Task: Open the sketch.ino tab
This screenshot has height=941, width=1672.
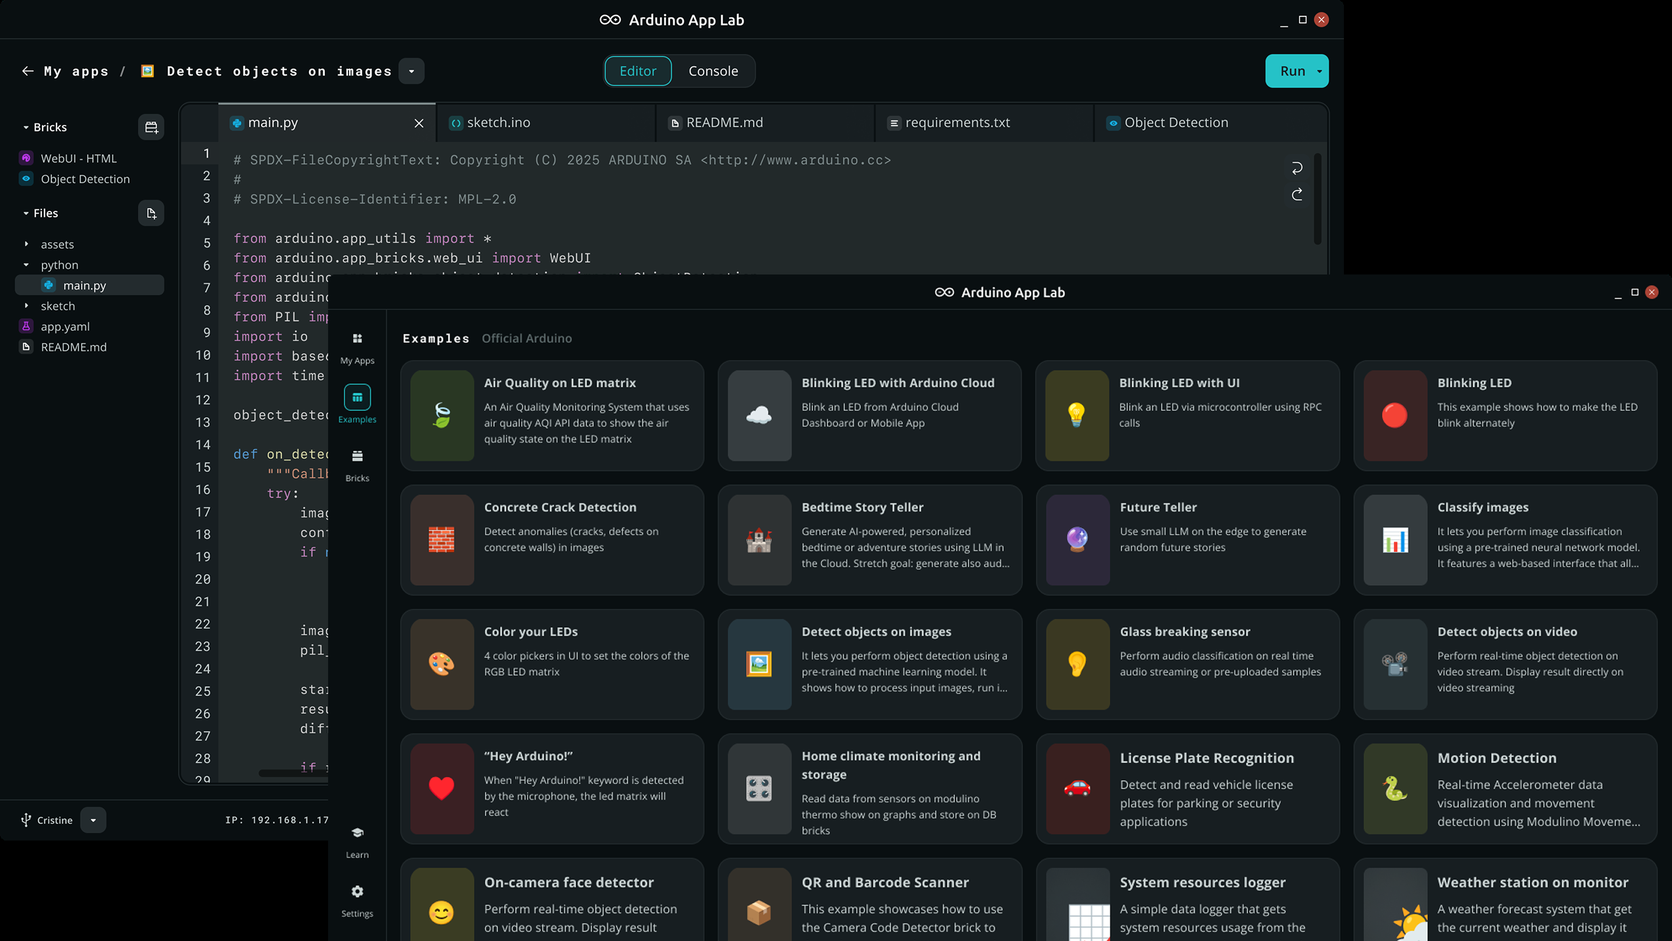Action: 546,123
